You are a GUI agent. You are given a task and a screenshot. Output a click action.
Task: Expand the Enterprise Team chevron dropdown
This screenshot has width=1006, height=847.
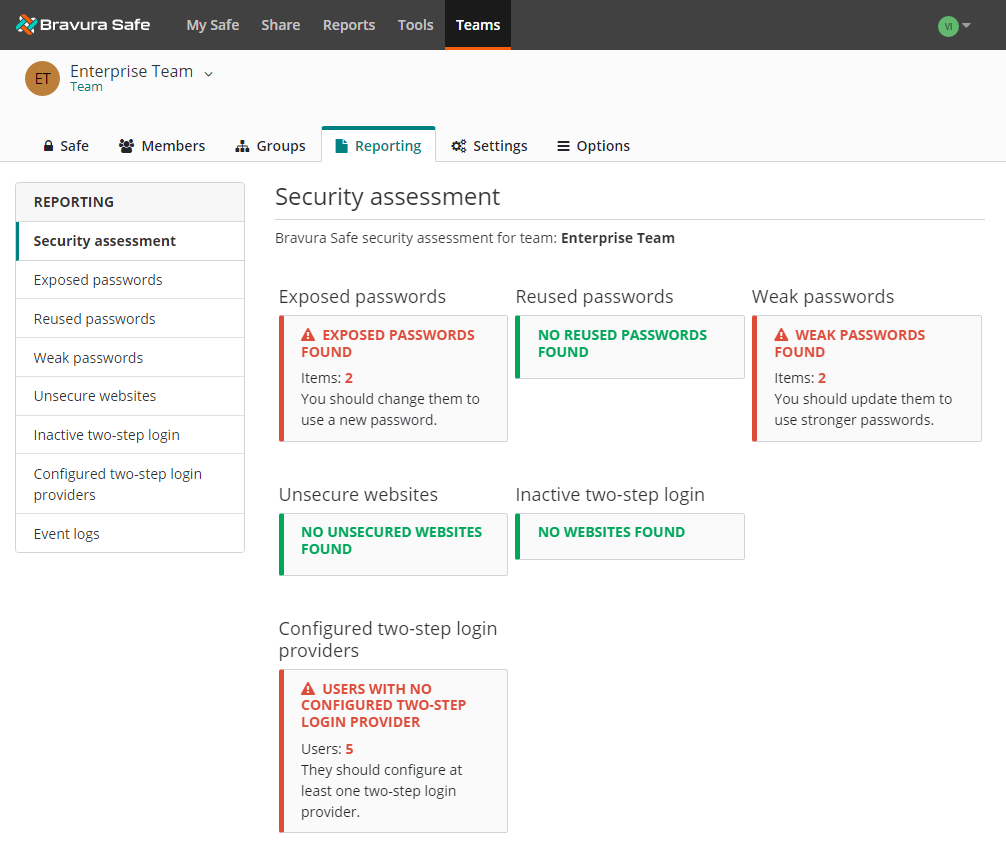209,73
